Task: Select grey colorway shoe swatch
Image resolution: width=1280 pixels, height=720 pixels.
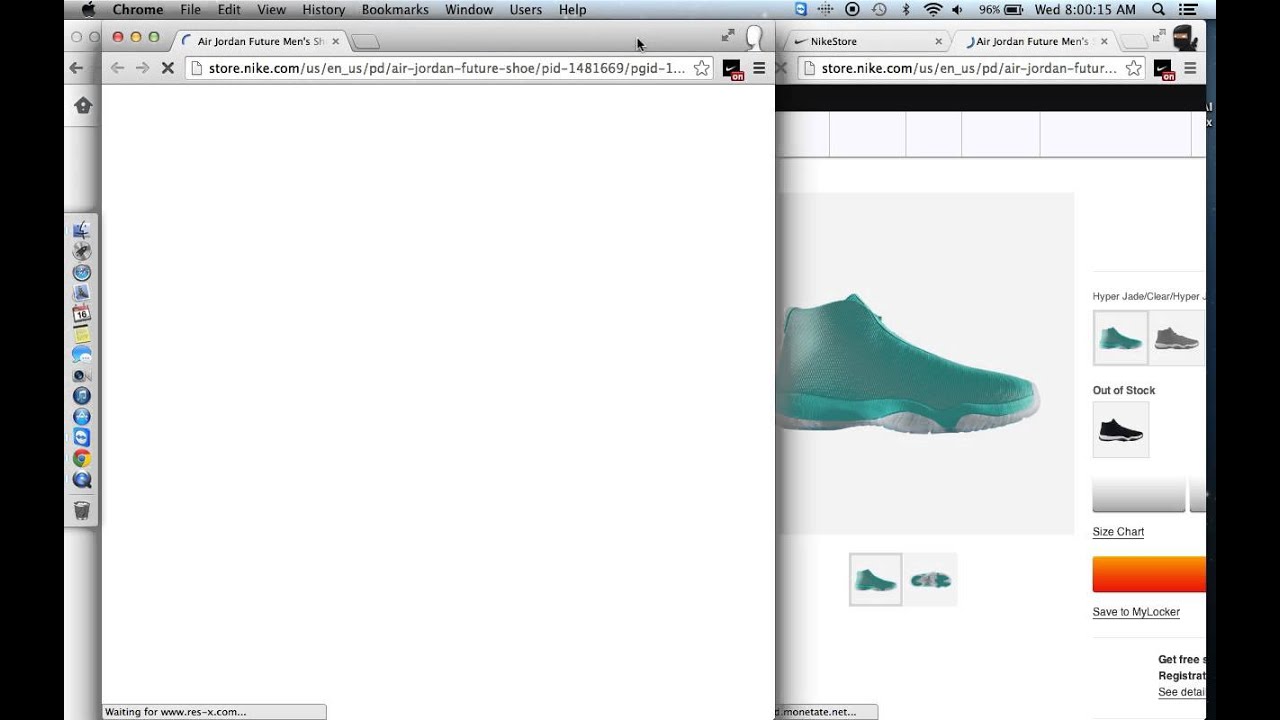Action: pos(1177,338)
